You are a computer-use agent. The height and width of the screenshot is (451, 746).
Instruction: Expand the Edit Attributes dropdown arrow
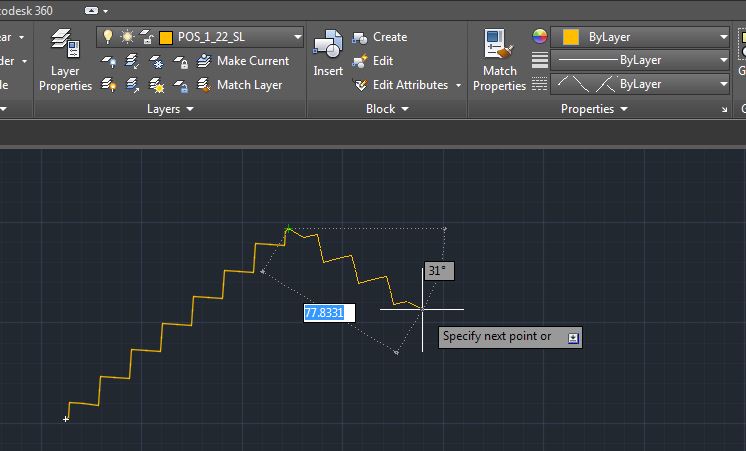point(458,85)
